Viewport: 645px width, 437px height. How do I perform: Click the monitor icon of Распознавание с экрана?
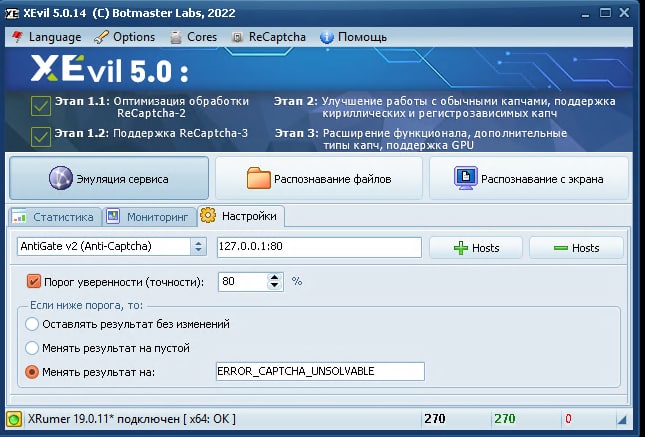466,178
